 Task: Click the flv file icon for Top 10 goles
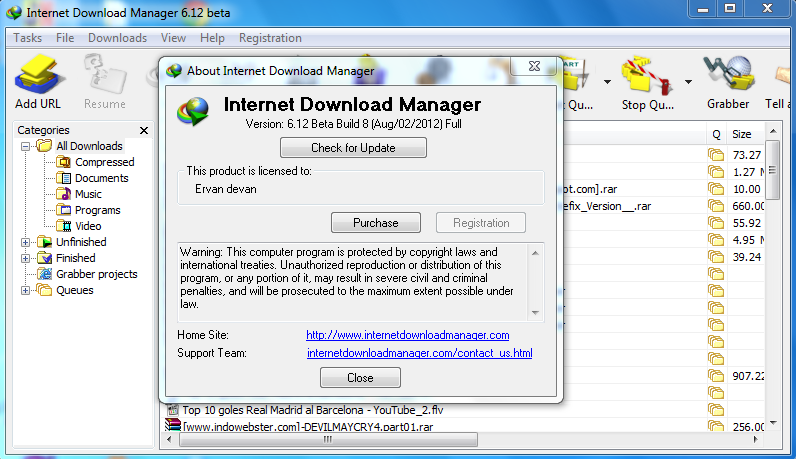173,410
